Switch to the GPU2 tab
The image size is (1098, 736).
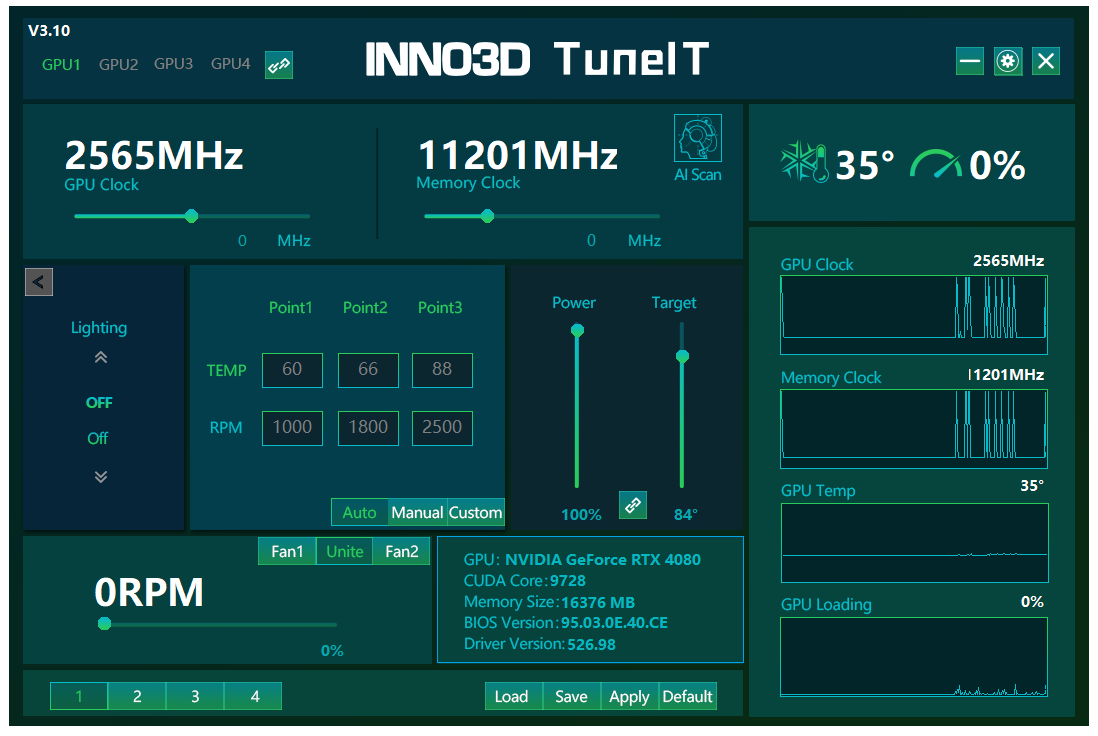coord(118,64)
